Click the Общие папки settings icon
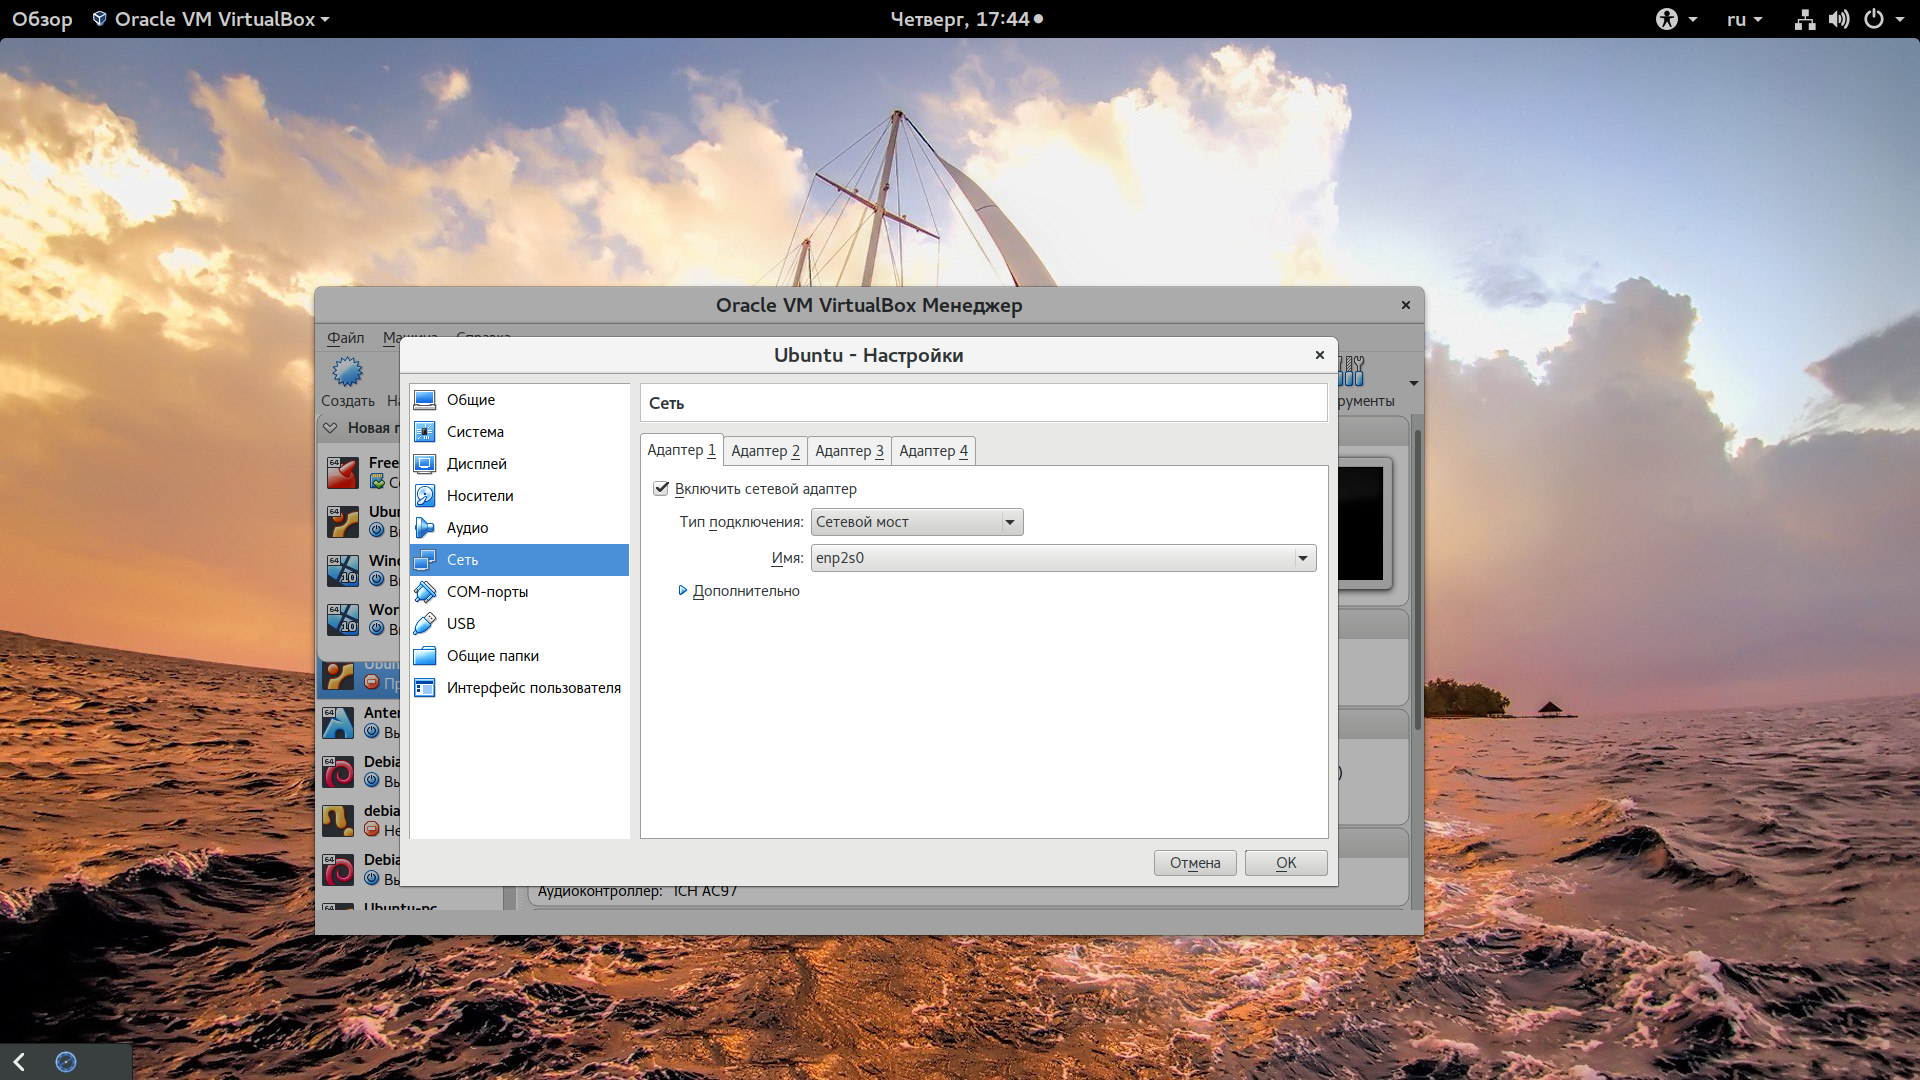This screenshot has height=1080, width=1920. (x=425, y=654)
